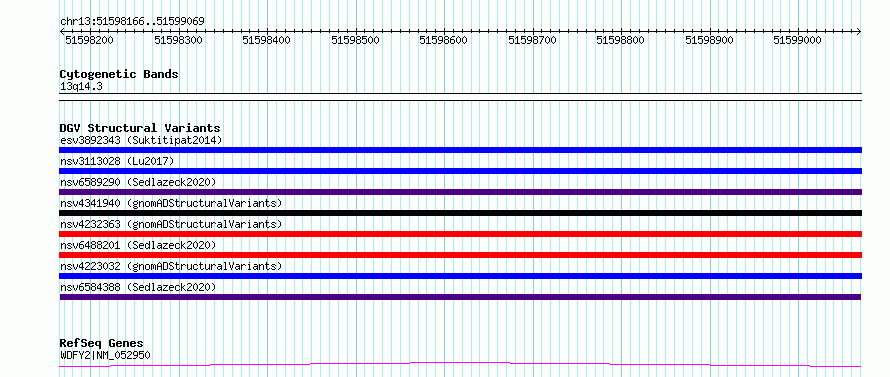This screenshot has height=377, width=890.
Task: Click ruler position 51598400
Action: pos(267,40)
